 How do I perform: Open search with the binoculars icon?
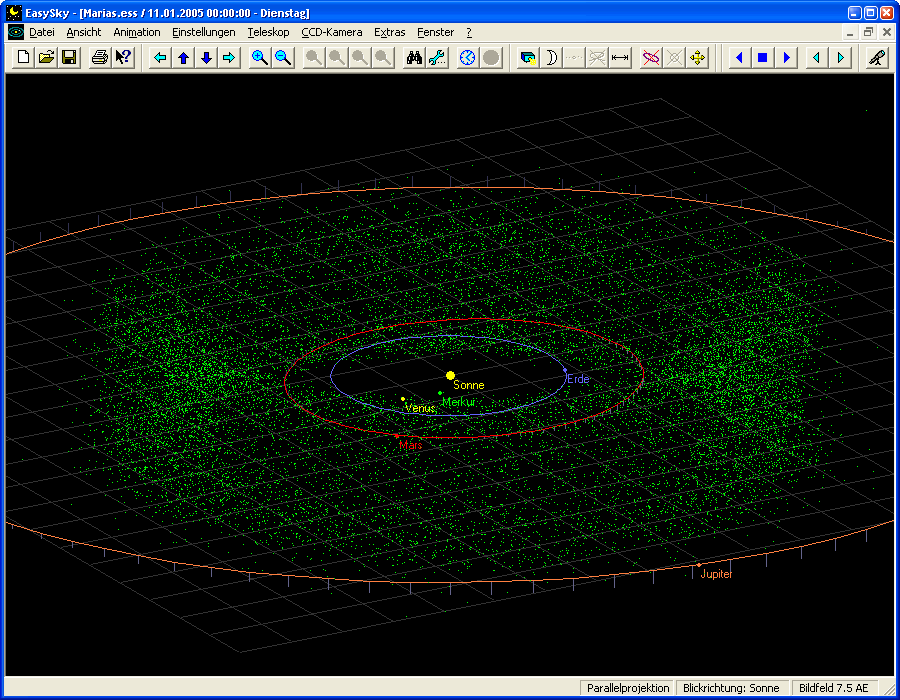click(414, 58)
